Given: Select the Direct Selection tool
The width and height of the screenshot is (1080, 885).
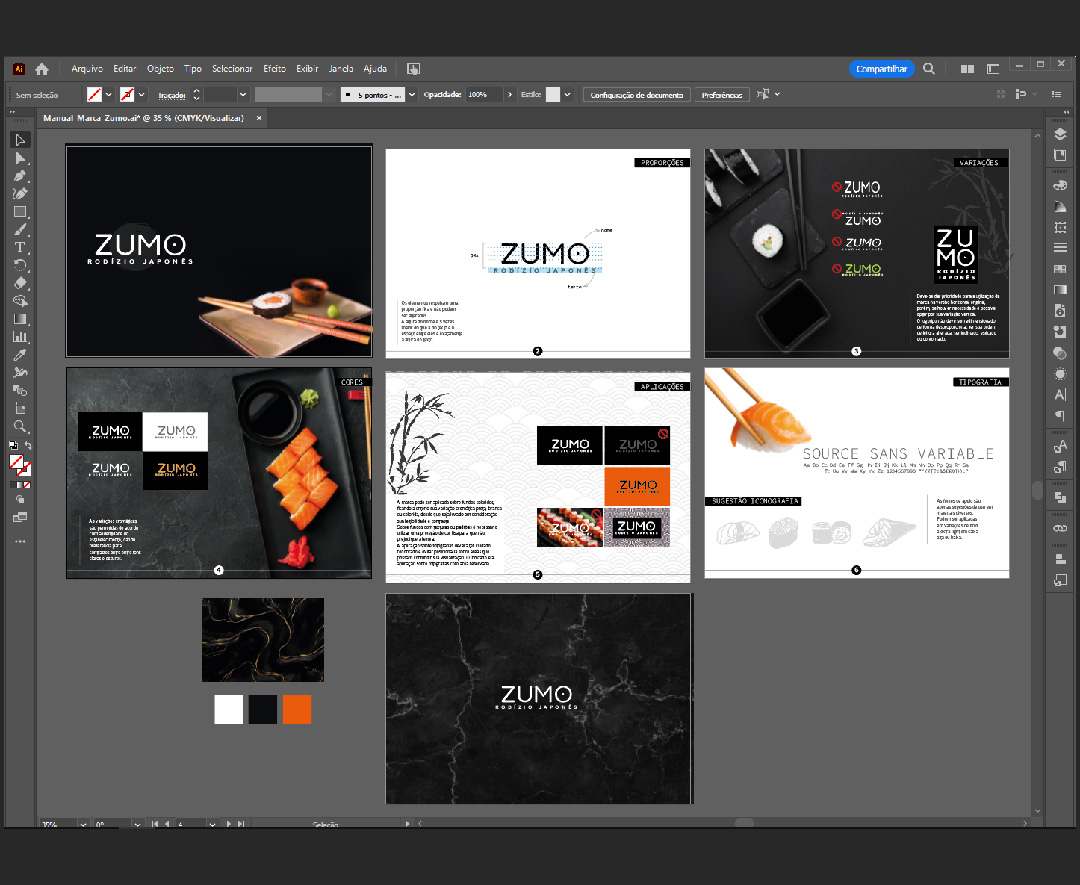Looking at the screenshot, I should (20, 158).
